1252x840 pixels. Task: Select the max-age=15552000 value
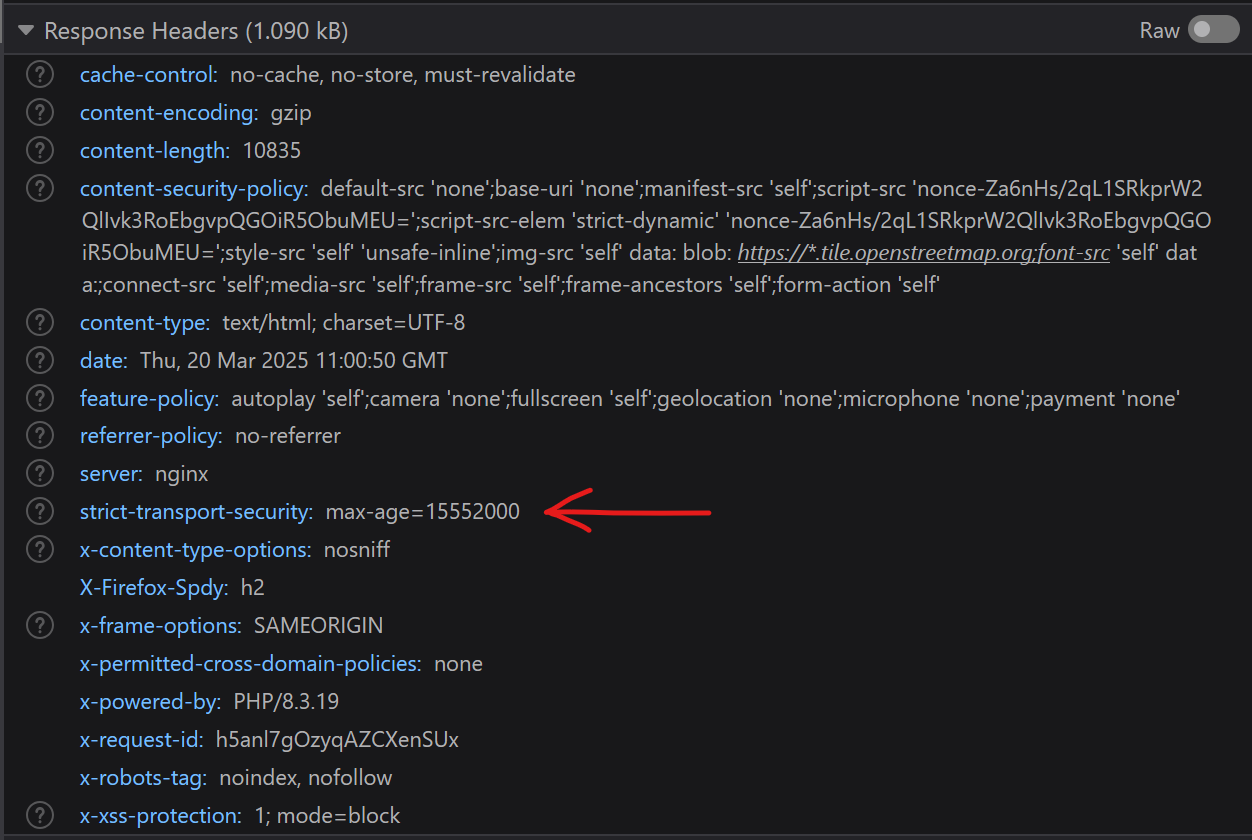coord(423,512)
